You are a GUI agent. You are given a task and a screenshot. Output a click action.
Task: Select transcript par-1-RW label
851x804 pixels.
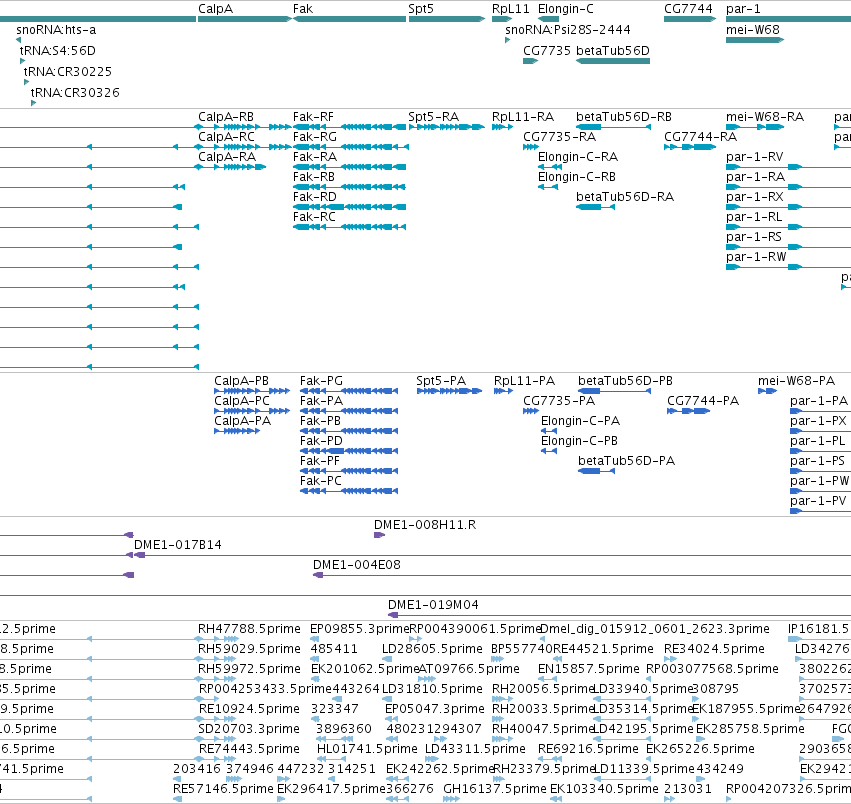[756, 257]
